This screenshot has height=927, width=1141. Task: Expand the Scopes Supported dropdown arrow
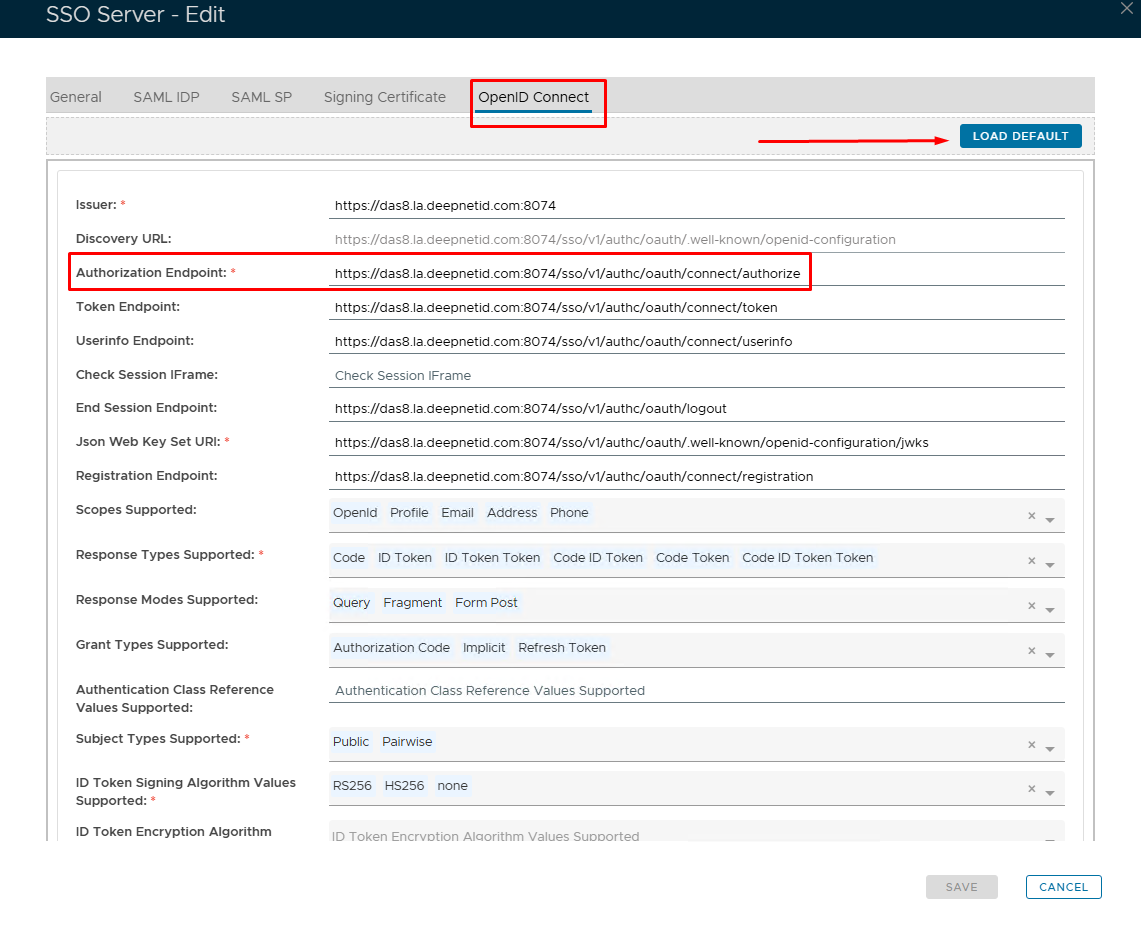(1050, 520)
